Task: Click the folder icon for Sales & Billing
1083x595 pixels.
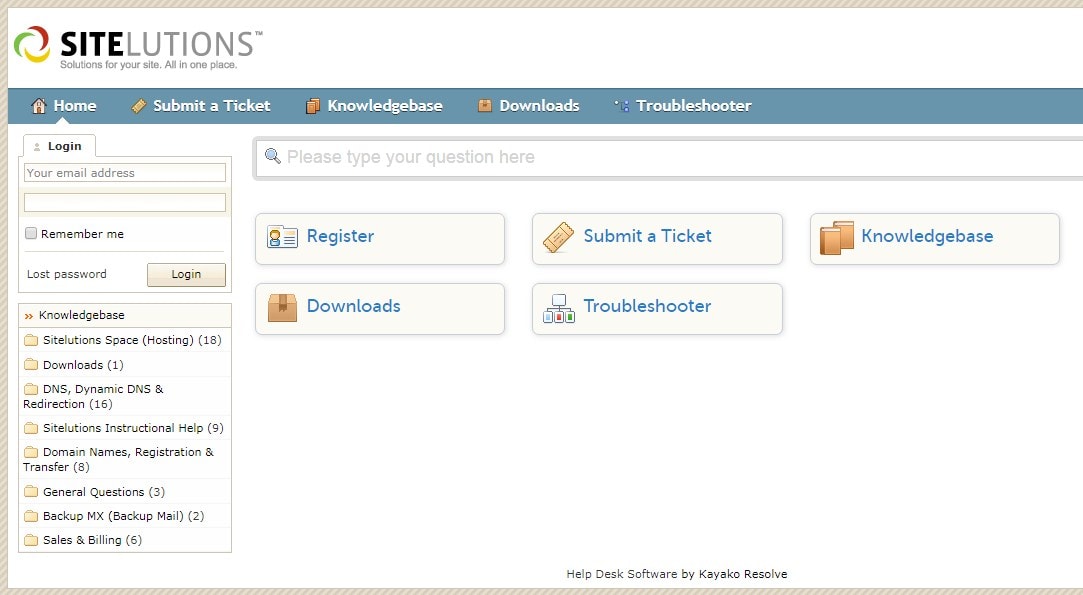Action: [31, 540]
